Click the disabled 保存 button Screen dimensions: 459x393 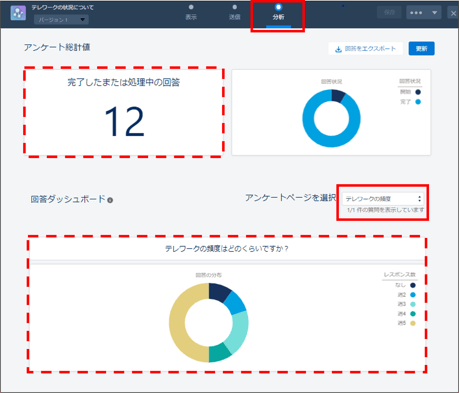[x=389, y=13]
